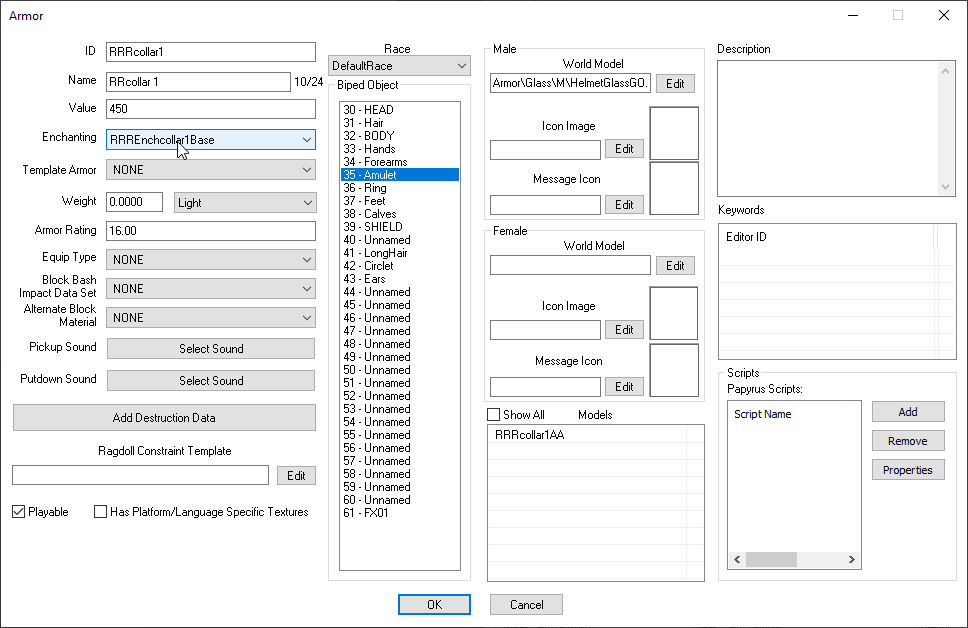Edit the Female Icon Image
Image resolution: width=968 pixels, height=628 pixels.
[x=624, y=330]
